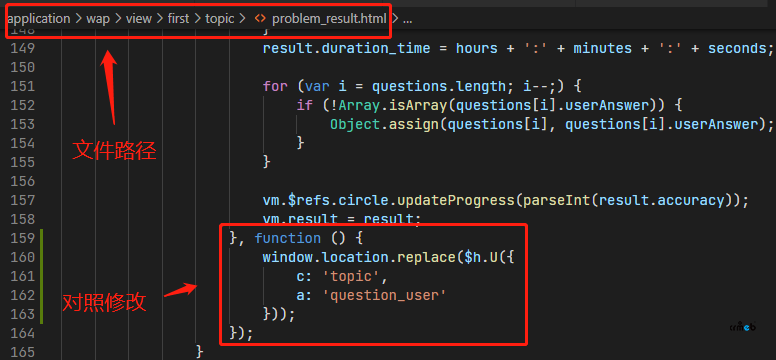Image resolution: width=776 pixels, height=360 pixels.
Task: Select 'topic' breadcrumb folder
Action: click(x=220, y=19)
